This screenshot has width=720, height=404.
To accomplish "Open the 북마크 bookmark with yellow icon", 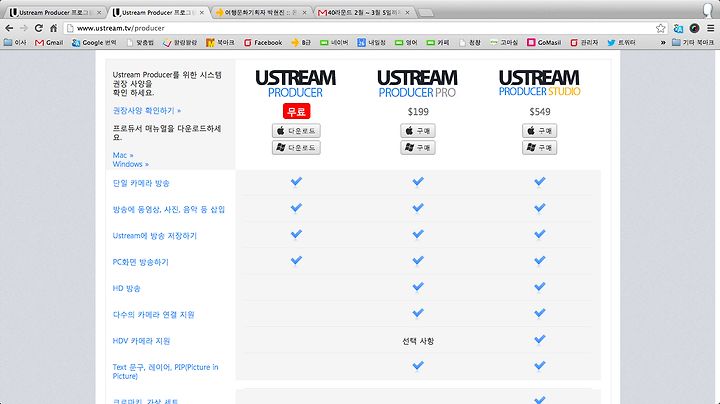I will click(x=220, y=42).
